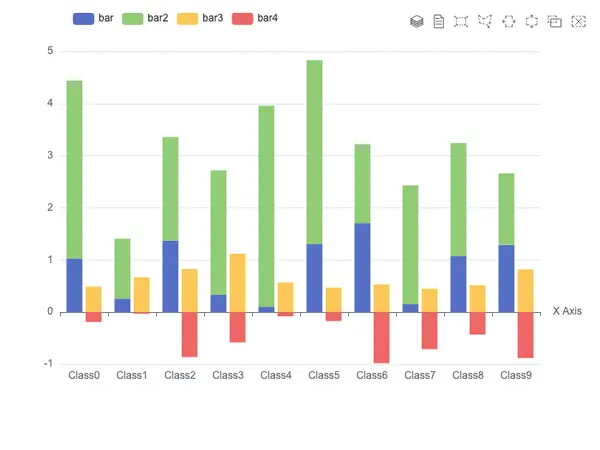The width and height of the screenshot is (600, 450).
Task: Select the polygon brush selection tool
Action: click(485, 21)
